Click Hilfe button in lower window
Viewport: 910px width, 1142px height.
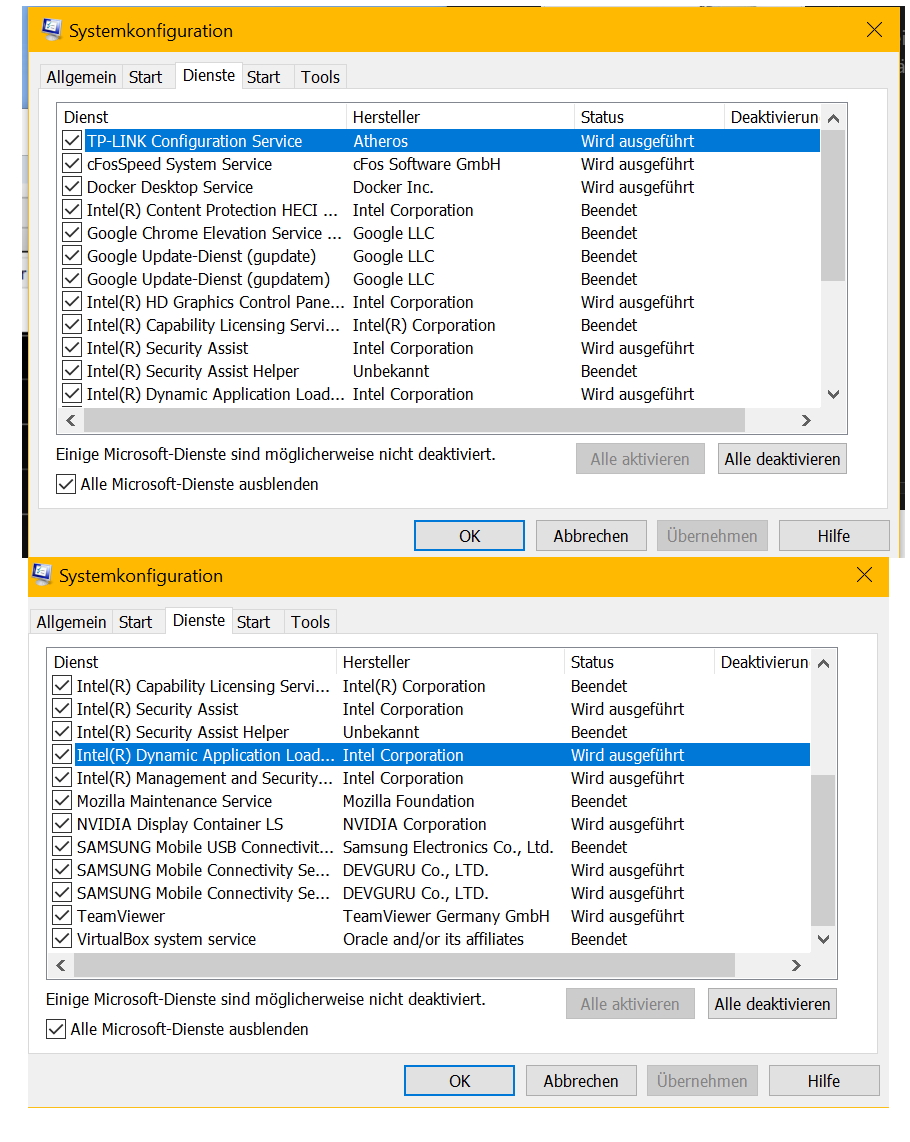823,1081
